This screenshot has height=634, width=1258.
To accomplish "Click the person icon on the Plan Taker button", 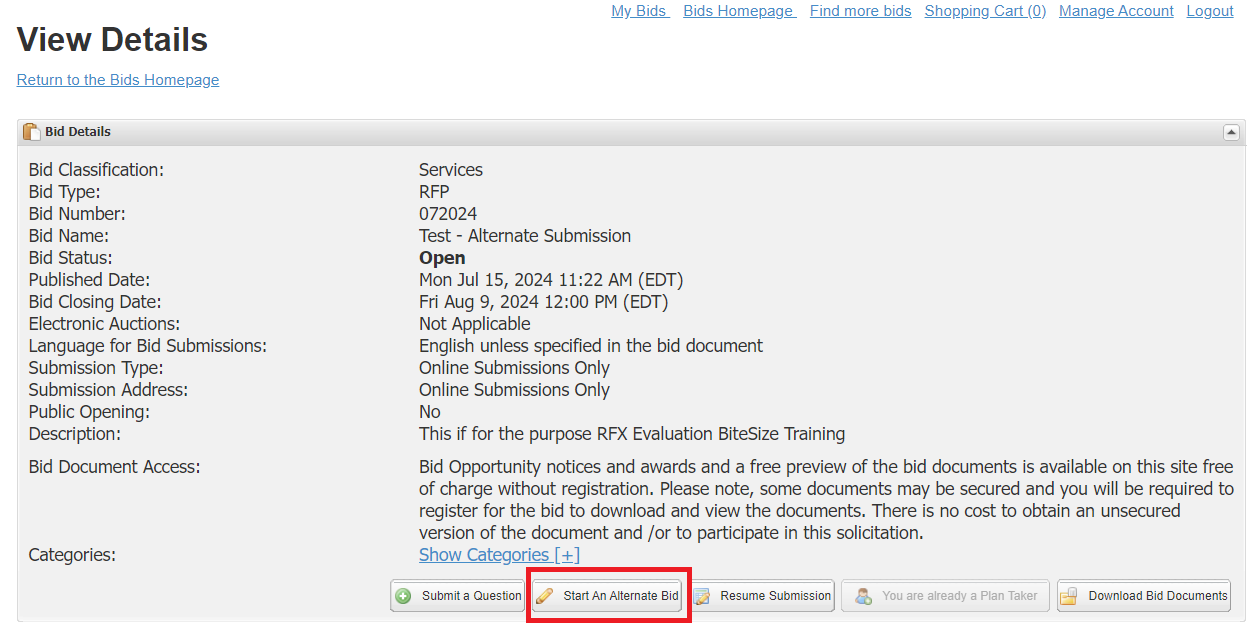I will click(x=863, y=596).
